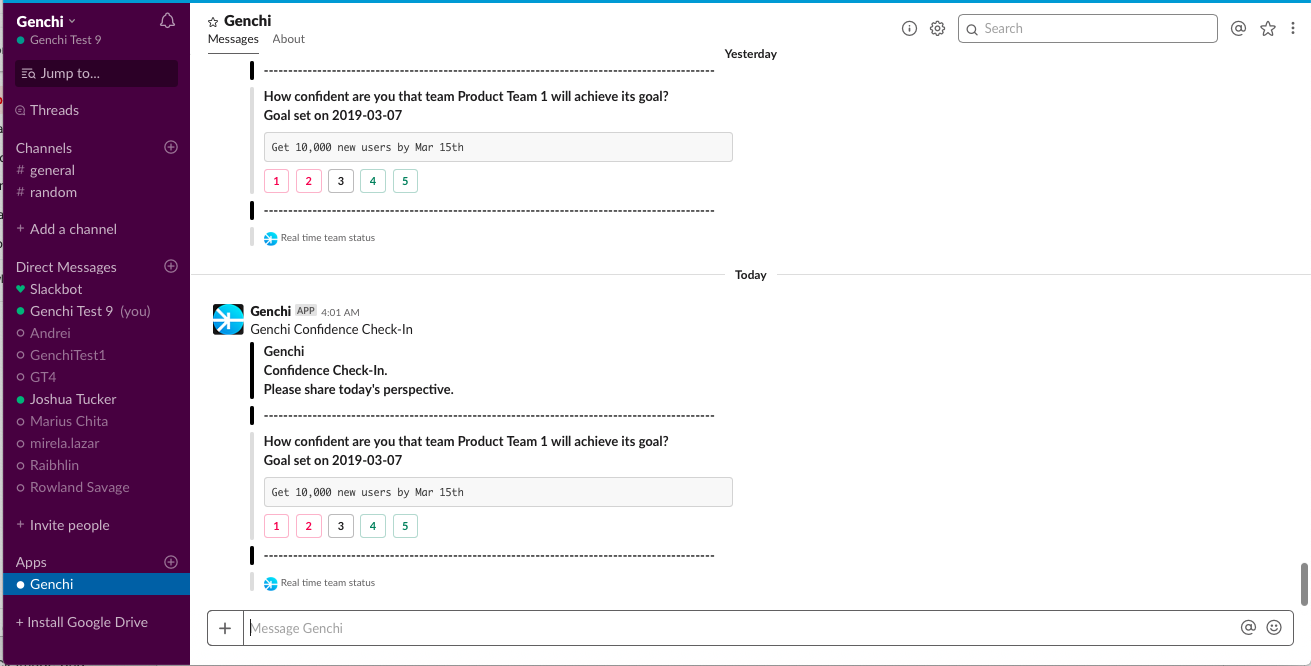Click Invite people link
The image size is (1311, 666).
click(x=69, y=525)
